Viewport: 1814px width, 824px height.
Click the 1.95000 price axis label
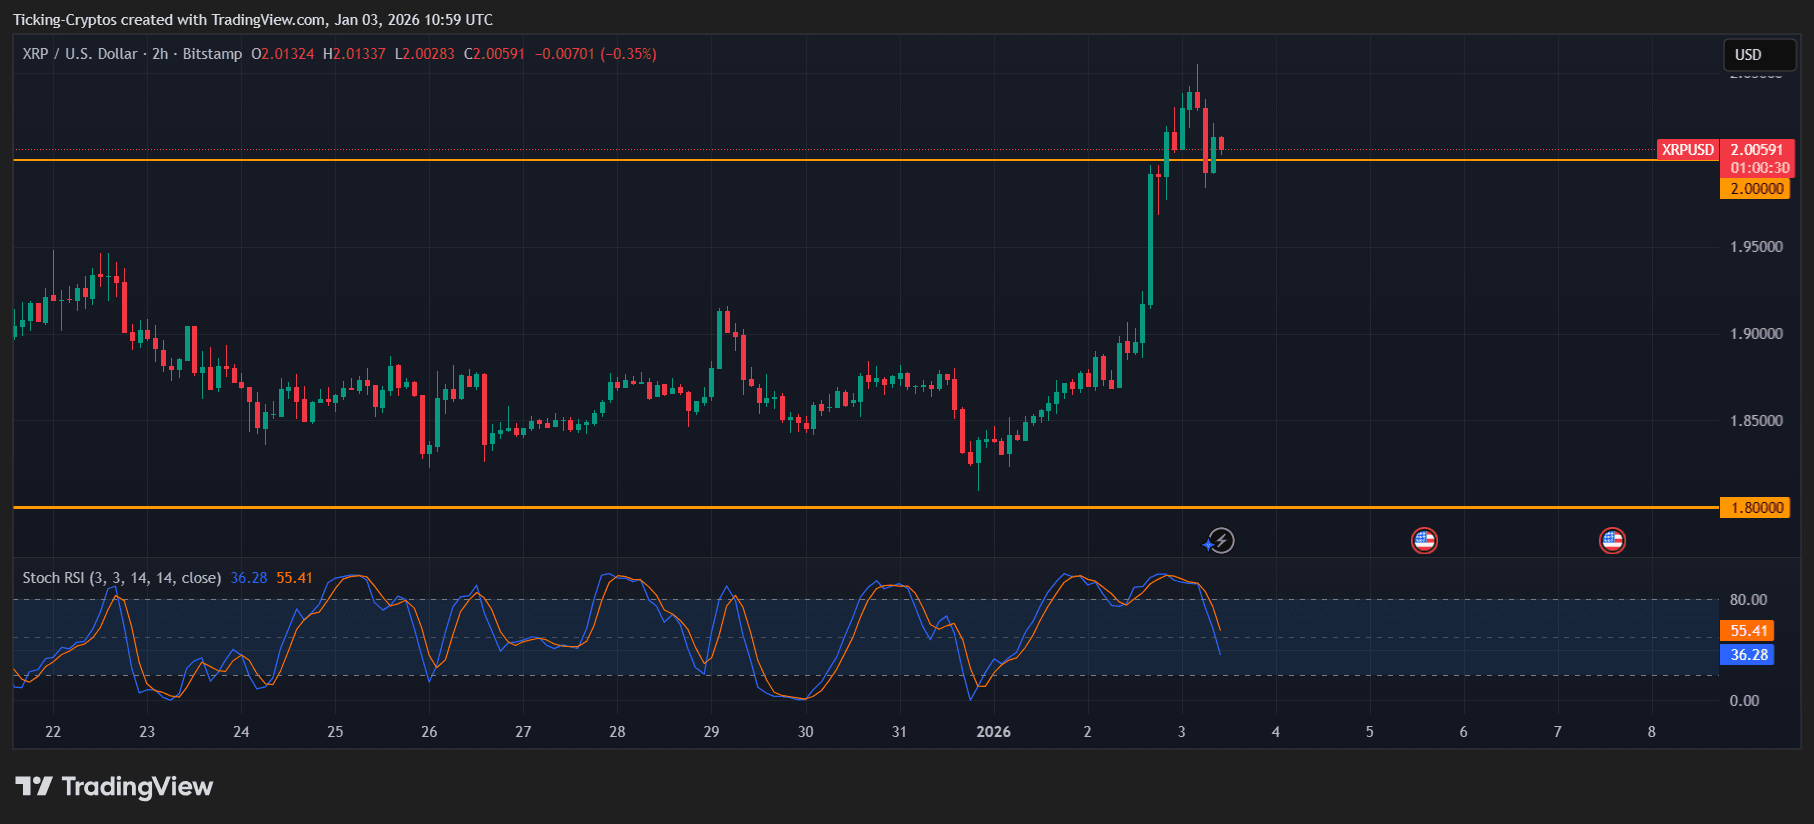tap(1755, 247)
